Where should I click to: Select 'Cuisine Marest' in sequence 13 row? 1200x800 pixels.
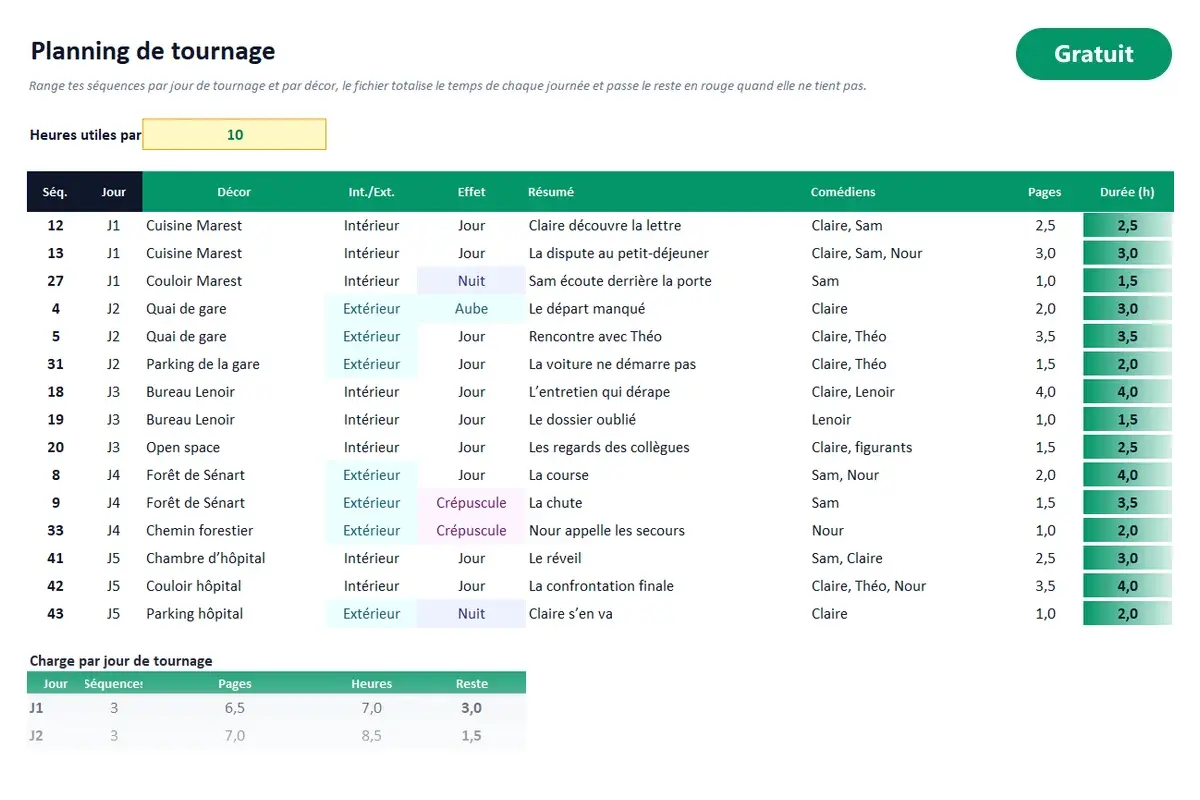tap(194, 254)
